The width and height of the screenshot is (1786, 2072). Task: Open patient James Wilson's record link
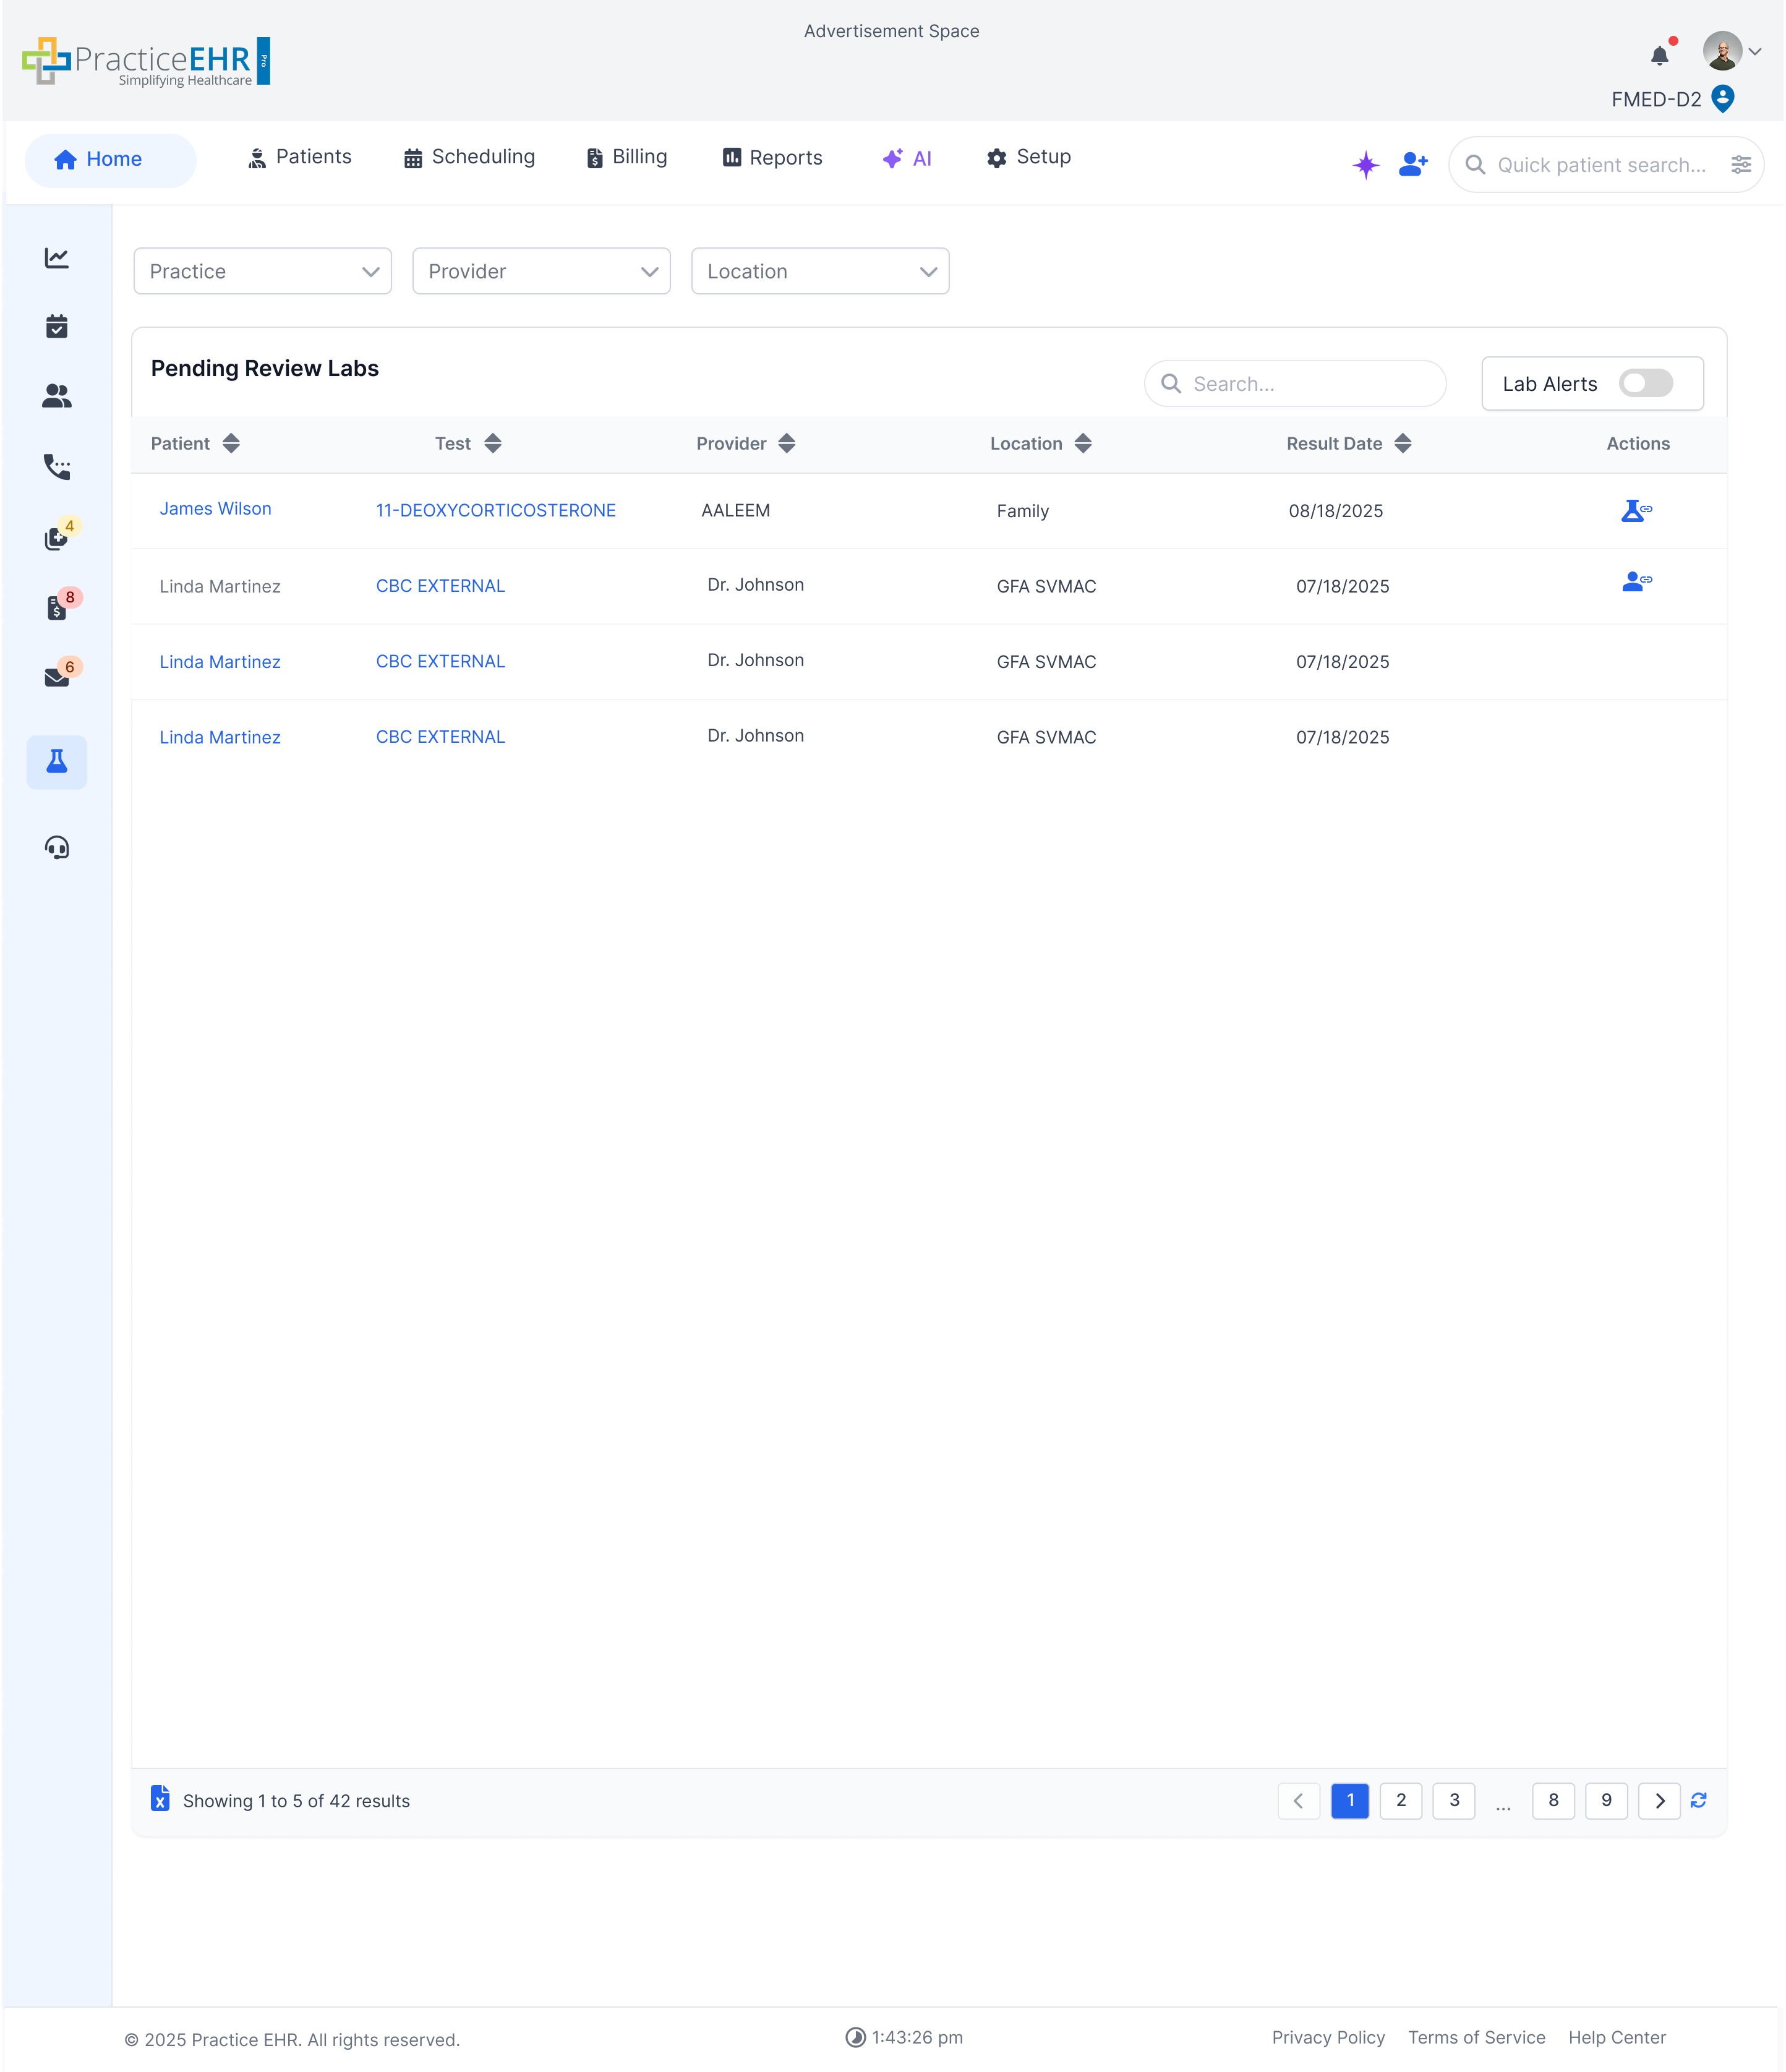tap(215, 509)
